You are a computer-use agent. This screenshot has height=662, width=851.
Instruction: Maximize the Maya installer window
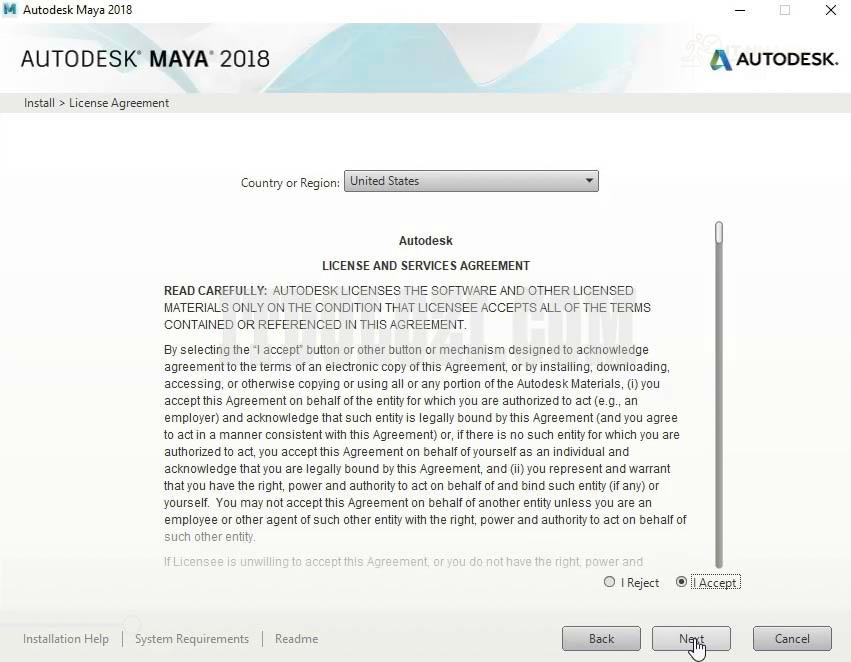785,11
